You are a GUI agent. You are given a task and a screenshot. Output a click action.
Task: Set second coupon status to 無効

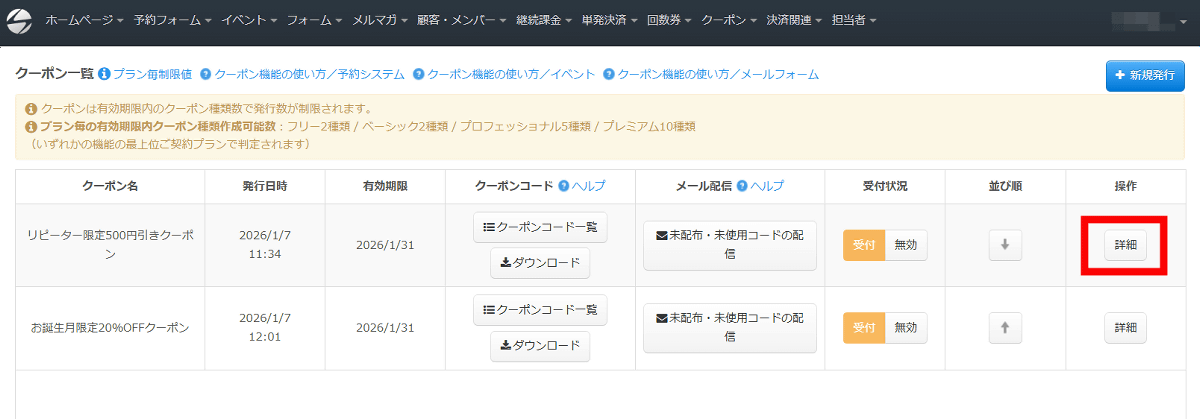[x=905, y=327]
